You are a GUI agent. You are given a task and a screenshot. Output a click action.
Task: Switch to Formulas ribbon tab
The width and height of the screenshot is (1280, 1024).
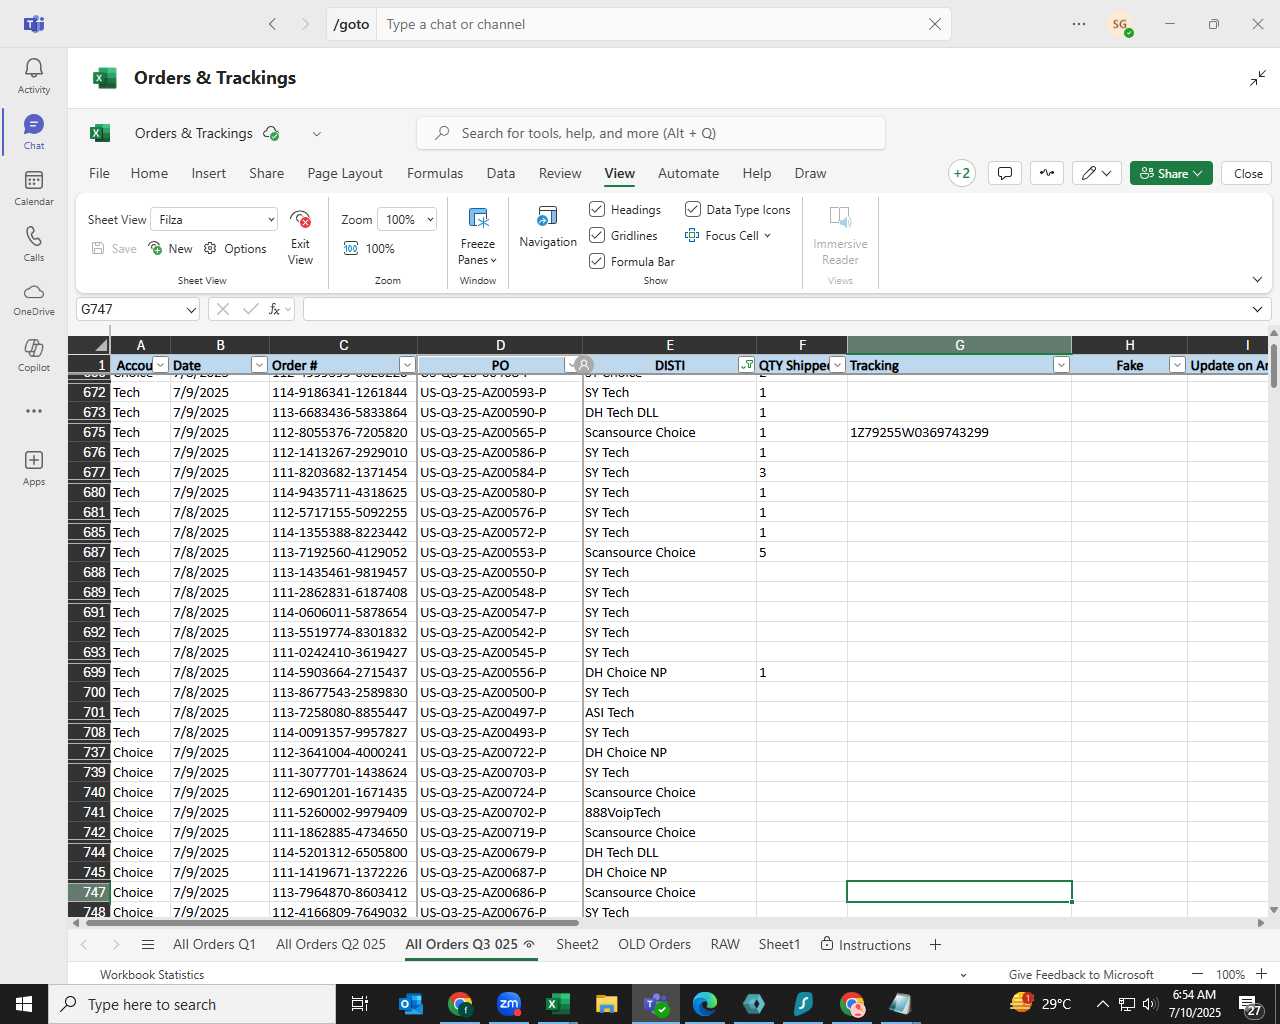coord(435,173)
